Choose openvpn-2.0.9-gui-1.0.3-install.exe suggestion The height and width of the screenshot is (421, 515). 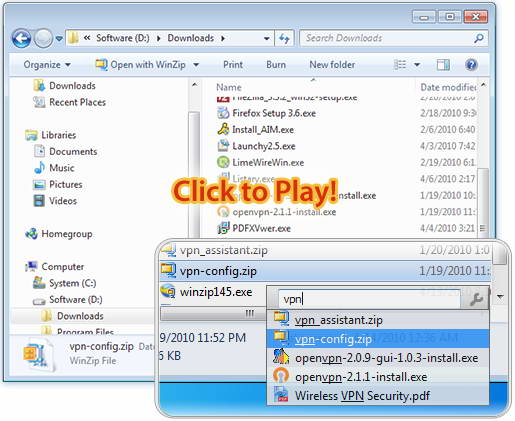click(x=378, y=358)
